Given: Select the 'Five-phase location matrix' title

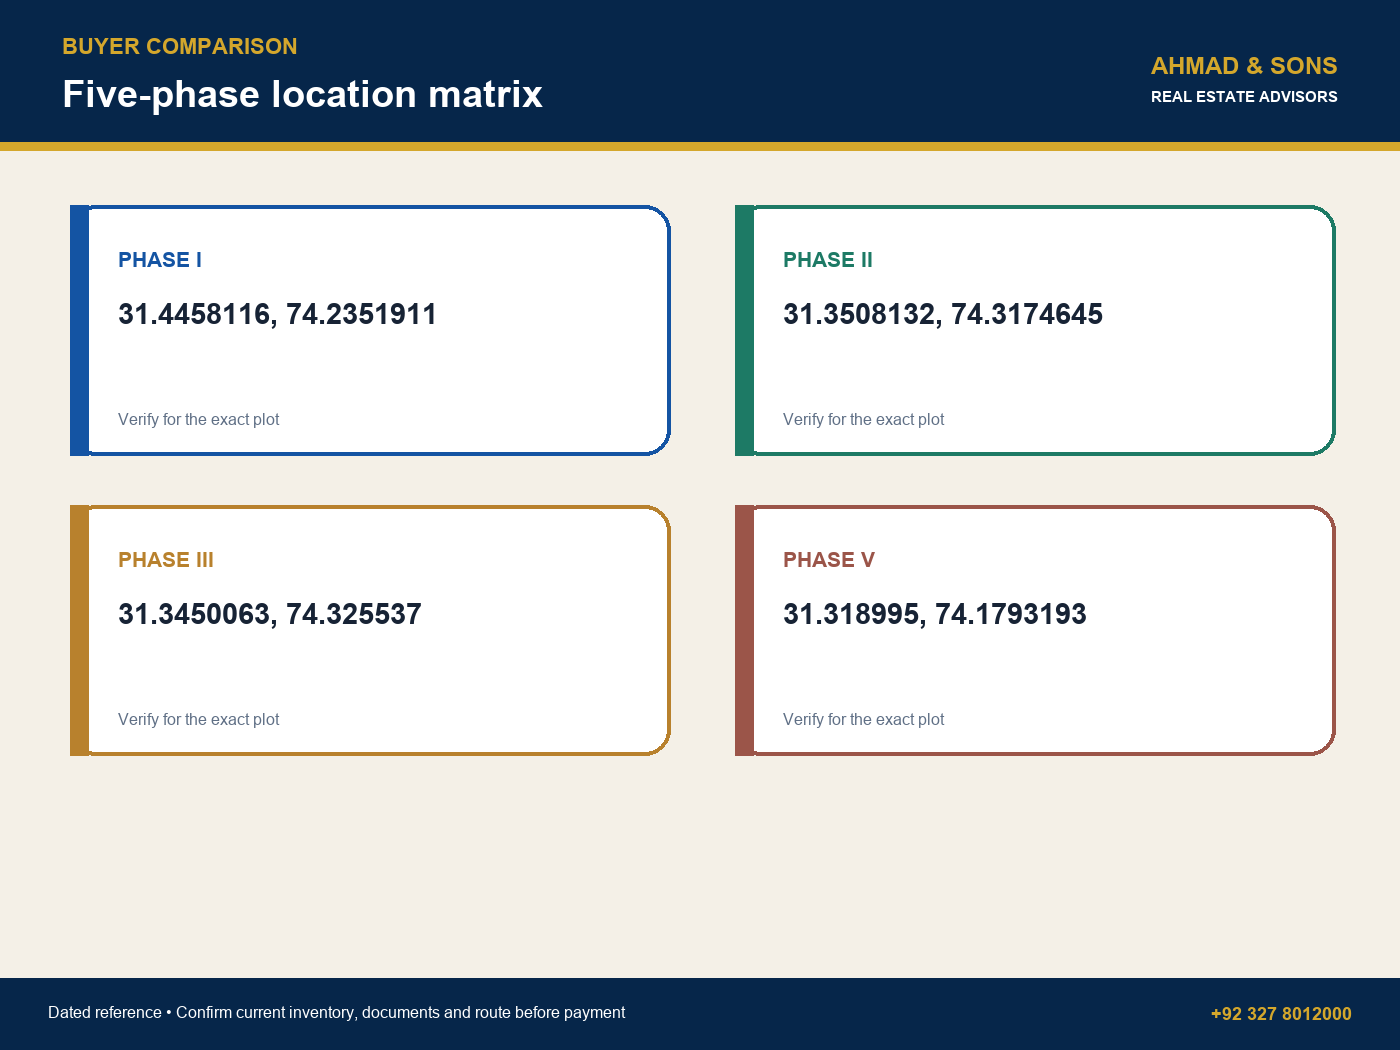Looking at the screenshot, I should (x=302, y=94).
